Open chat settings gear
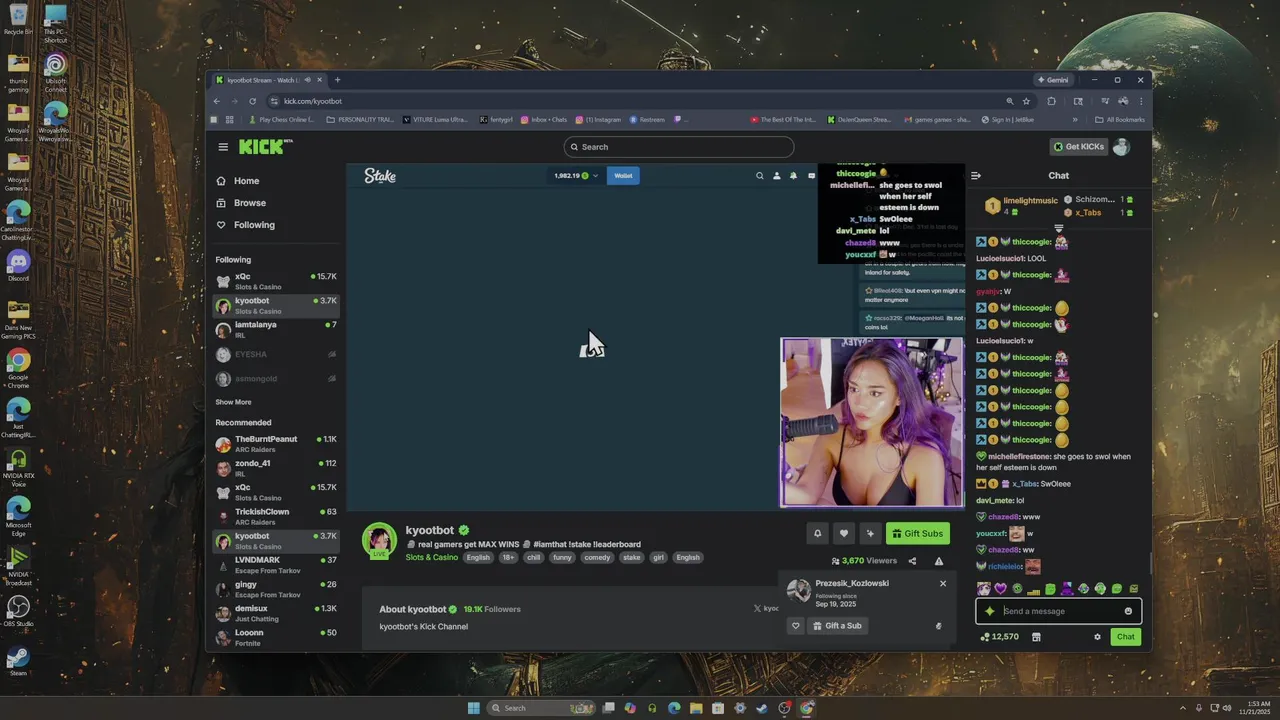 pyautogui.click(x=1097, y=637)
